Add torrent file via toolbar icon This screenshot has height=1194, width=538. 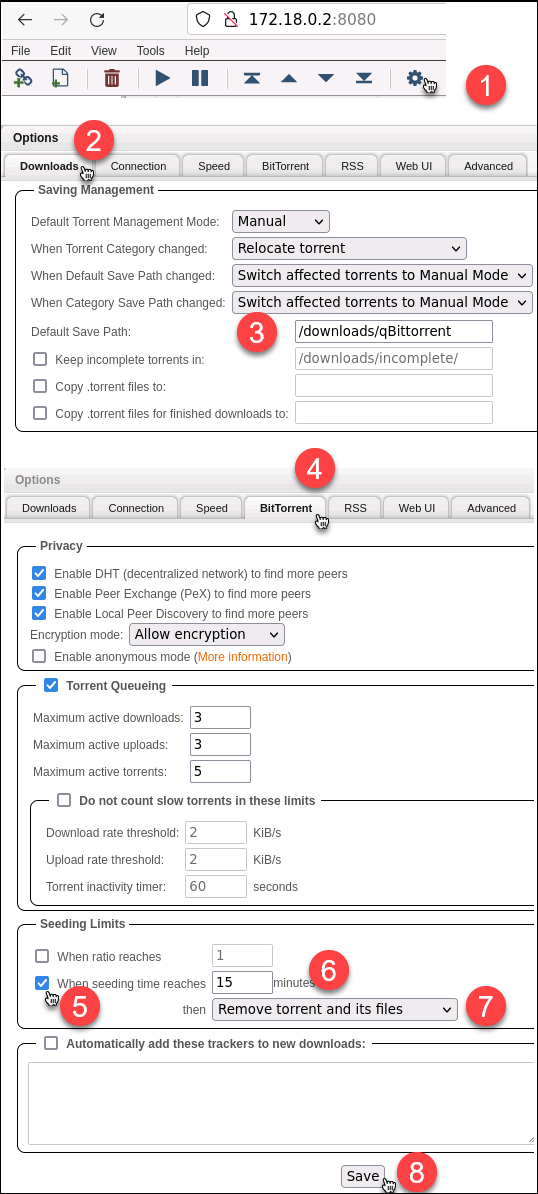click(x=60, y=78)
